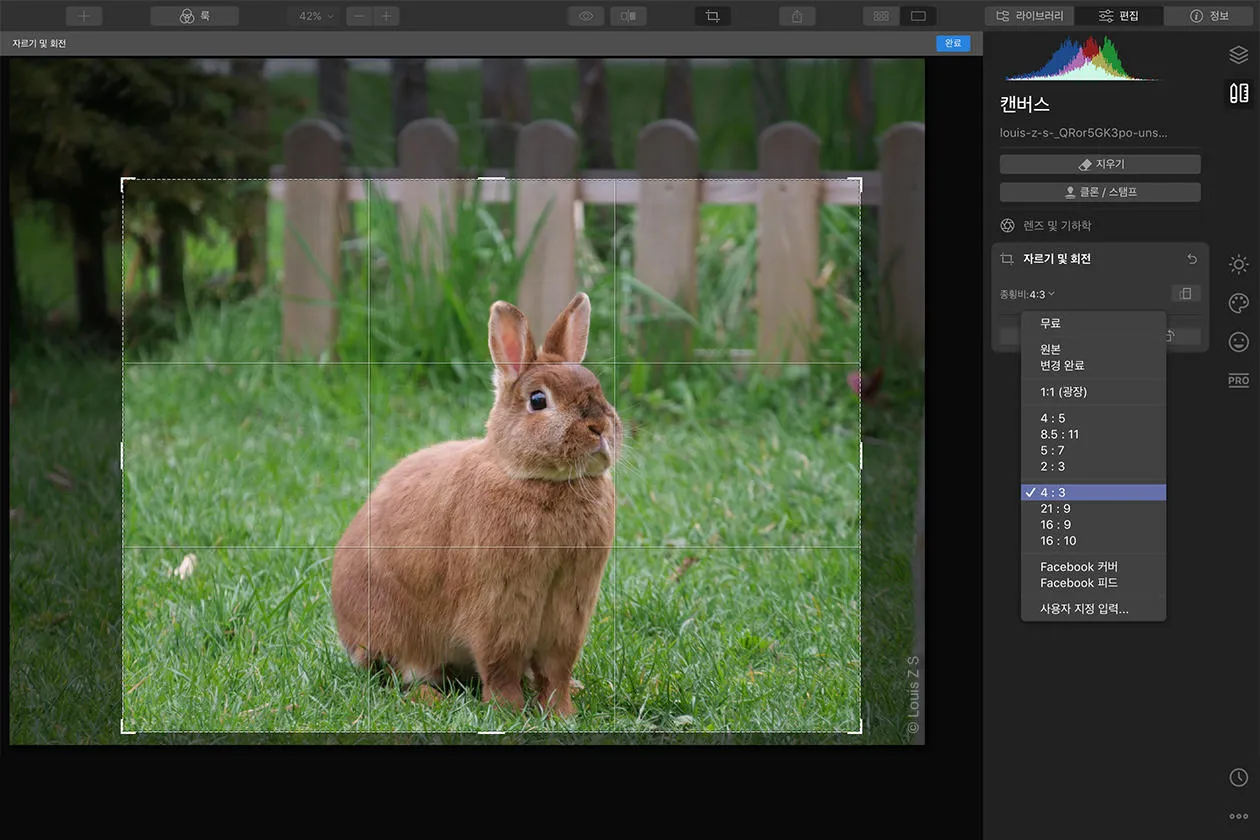Switch to single image view mode

(x=917, y=16)
